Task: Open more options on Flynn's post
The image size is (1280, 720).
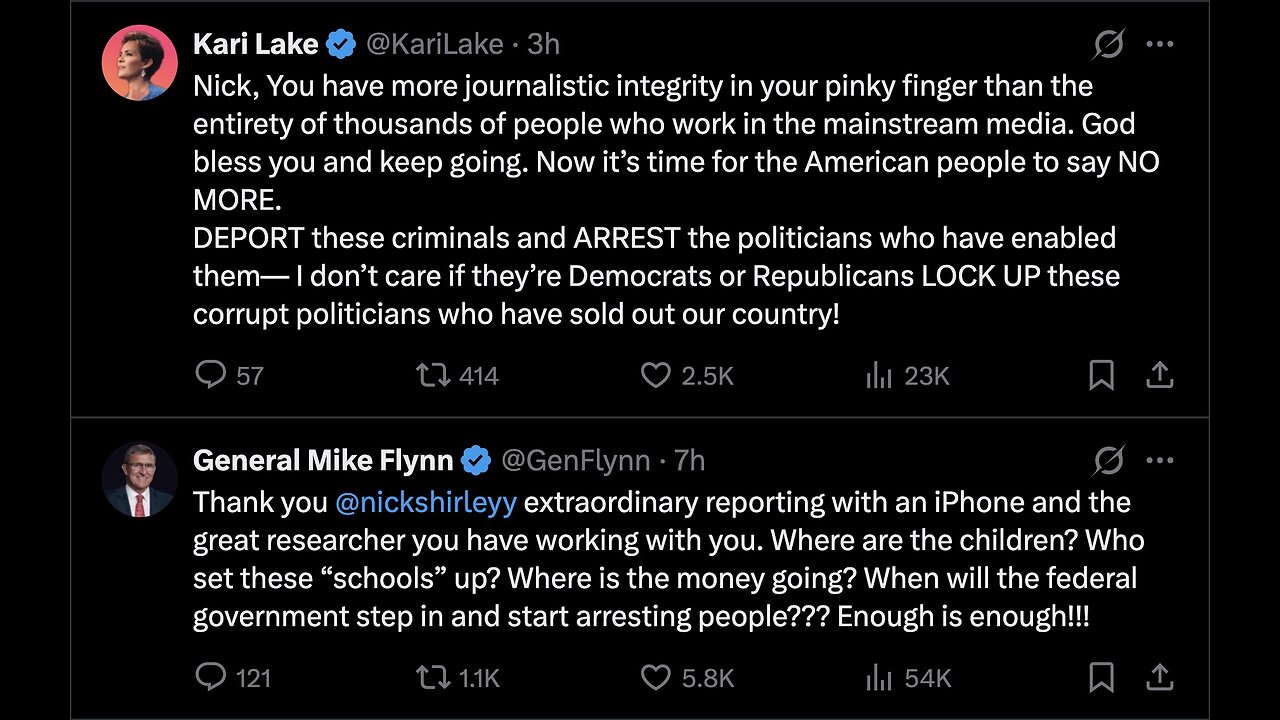Action: (x=1159, y=460)
